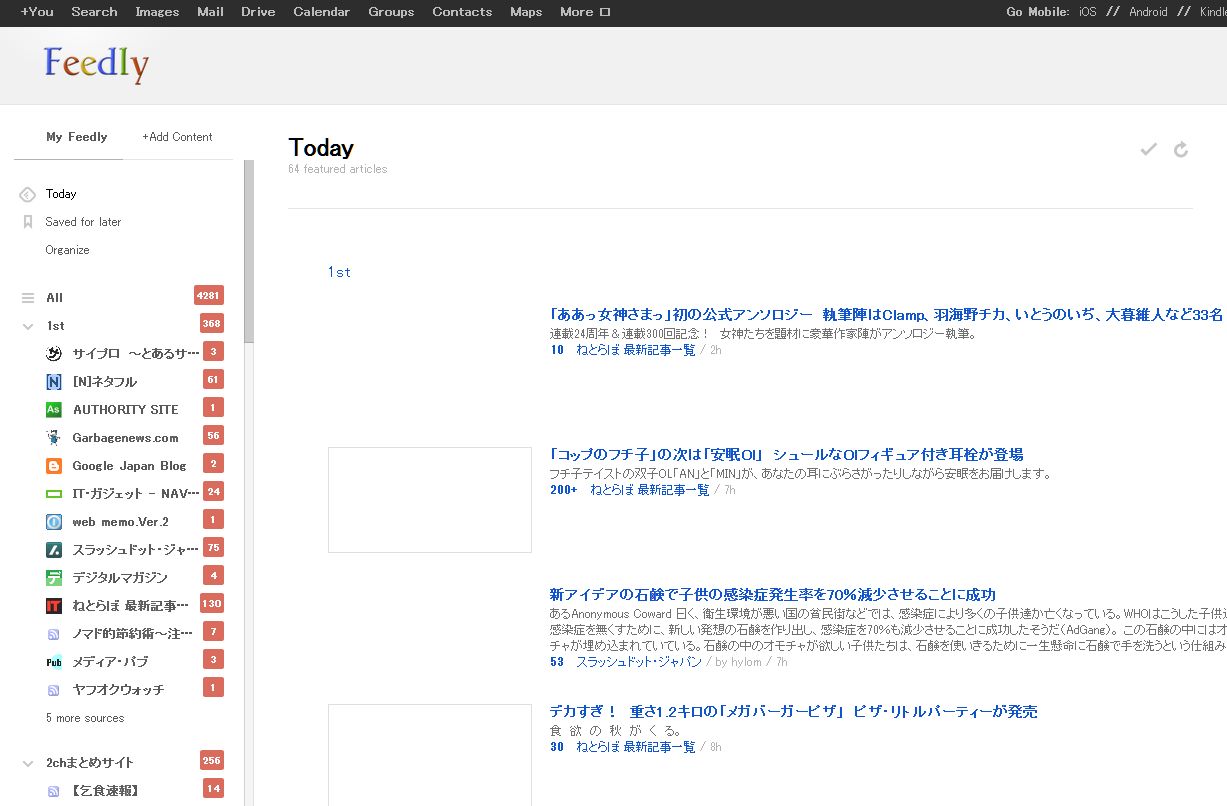This screenshot has width=1227, height=806.
Task: Open article デカすぎ！ メガバーガーピザ
Action: pos(793,712)
